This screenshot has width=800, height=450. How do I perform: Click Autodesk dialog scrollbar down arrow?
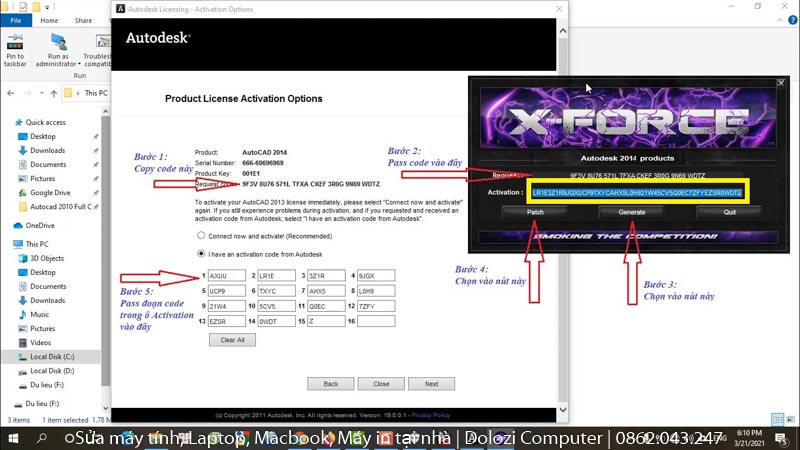[x=563, y=410]
